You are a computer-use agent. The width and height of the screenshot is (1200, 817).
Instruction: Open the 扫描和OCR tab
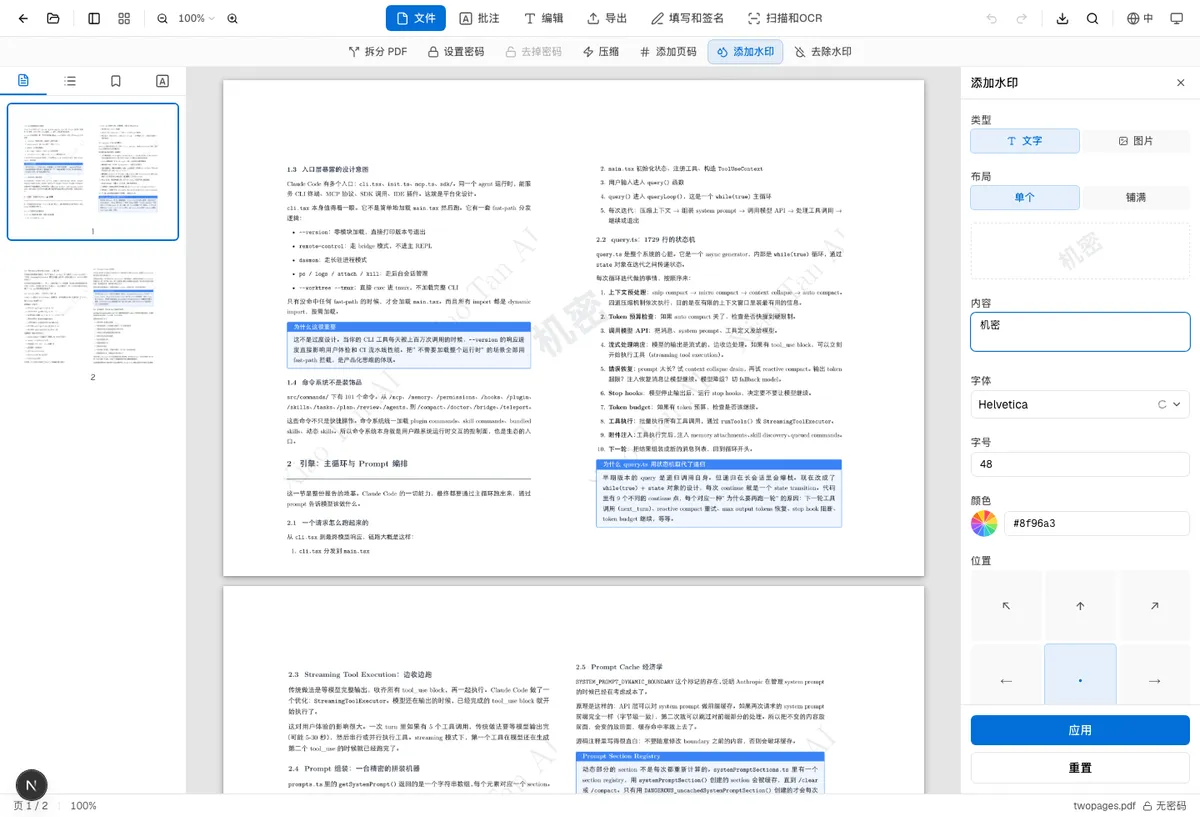pyautogui.click(x=785, y=18)
